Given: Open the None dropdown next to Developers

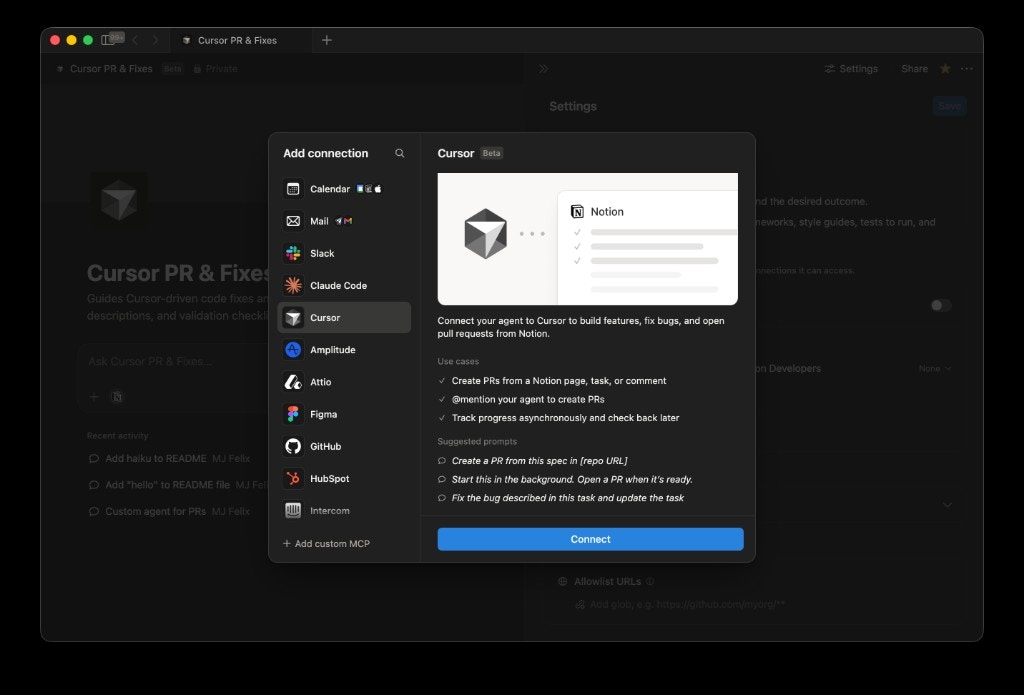Looking at the screenshot, I should (x=932, y=368).
